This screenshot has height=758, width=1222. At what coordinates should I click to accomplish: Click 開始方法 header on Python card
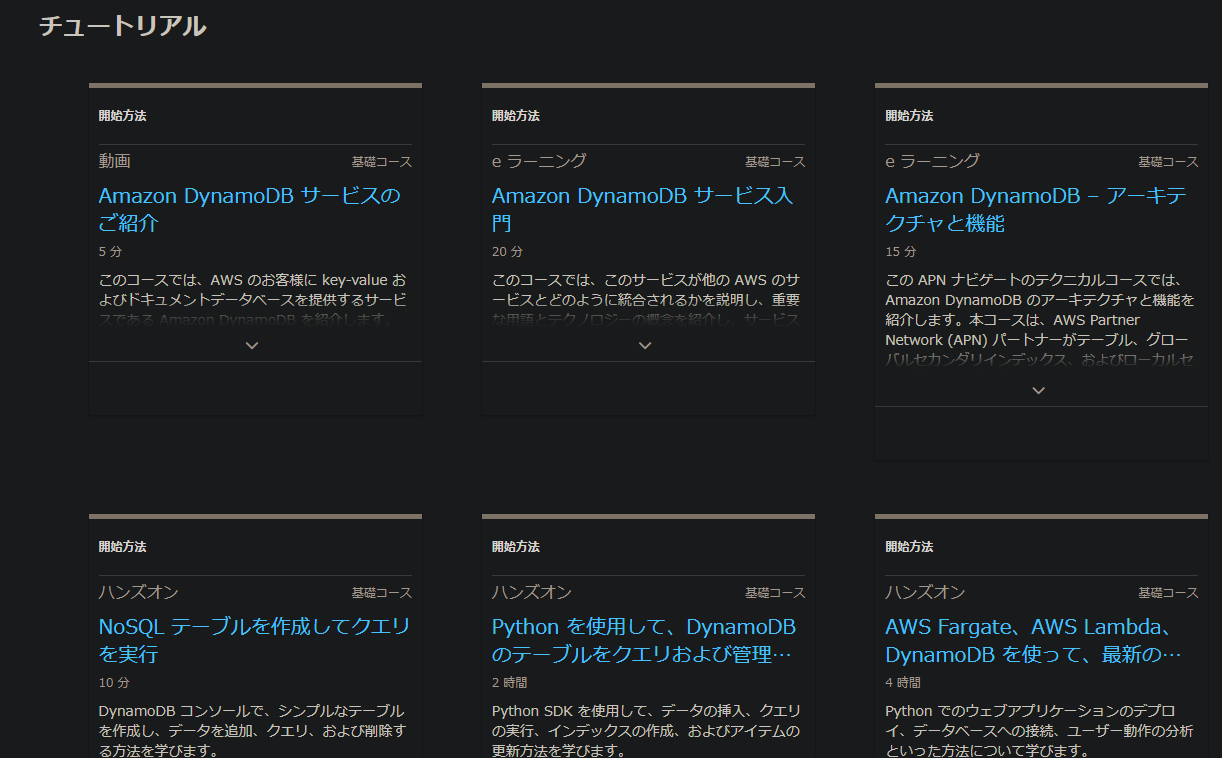tap(516, 547)
